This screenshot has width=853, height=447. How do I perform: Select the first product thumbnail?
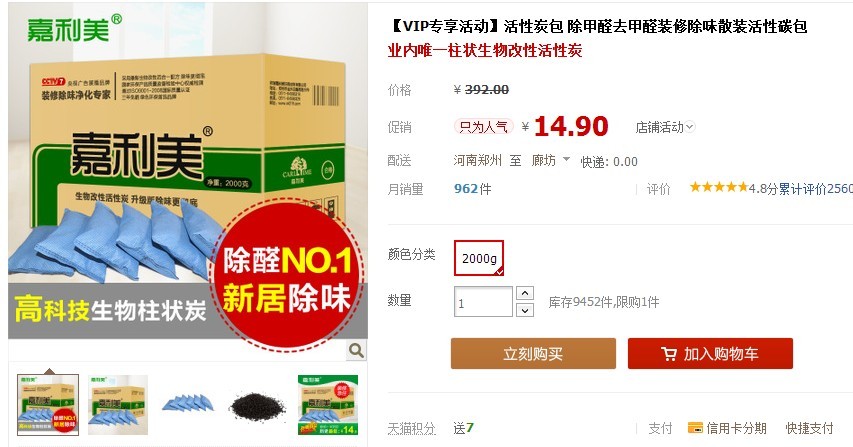coord(48,405)
